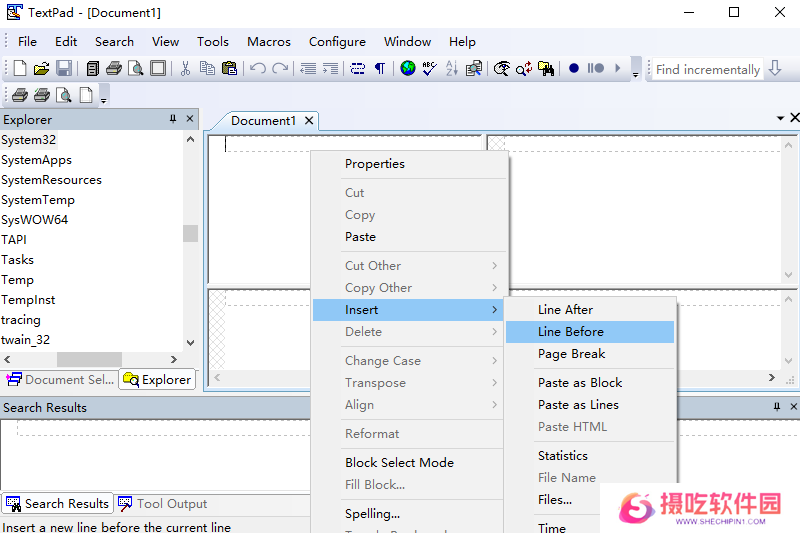
Task: Click the Open file folder icon
Action: (x=41, y=68)
